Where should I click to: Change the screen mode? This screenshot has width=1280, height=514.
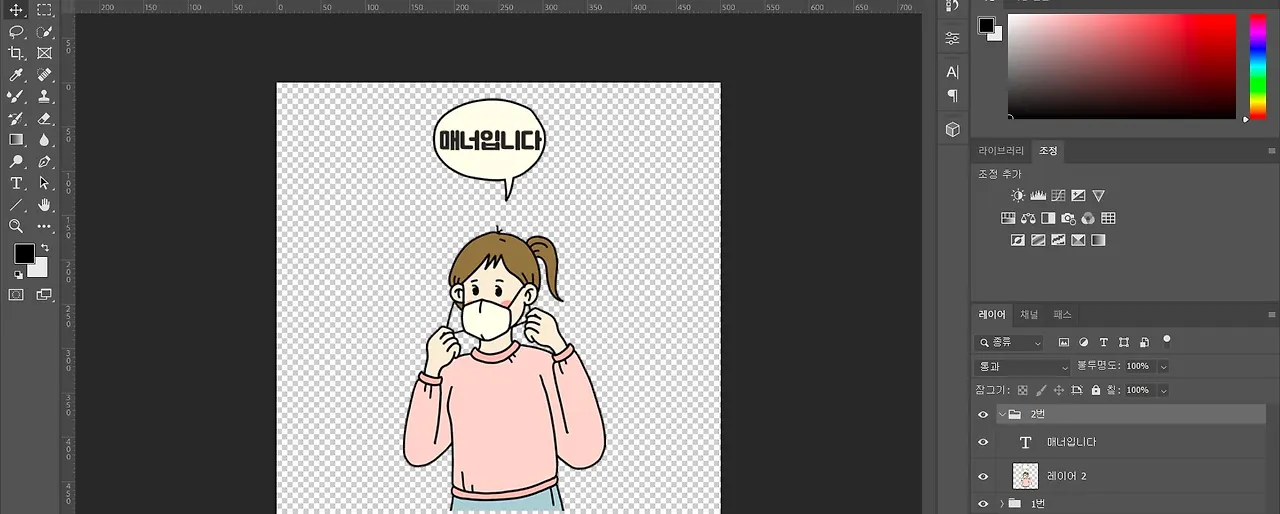click(44, 295)
